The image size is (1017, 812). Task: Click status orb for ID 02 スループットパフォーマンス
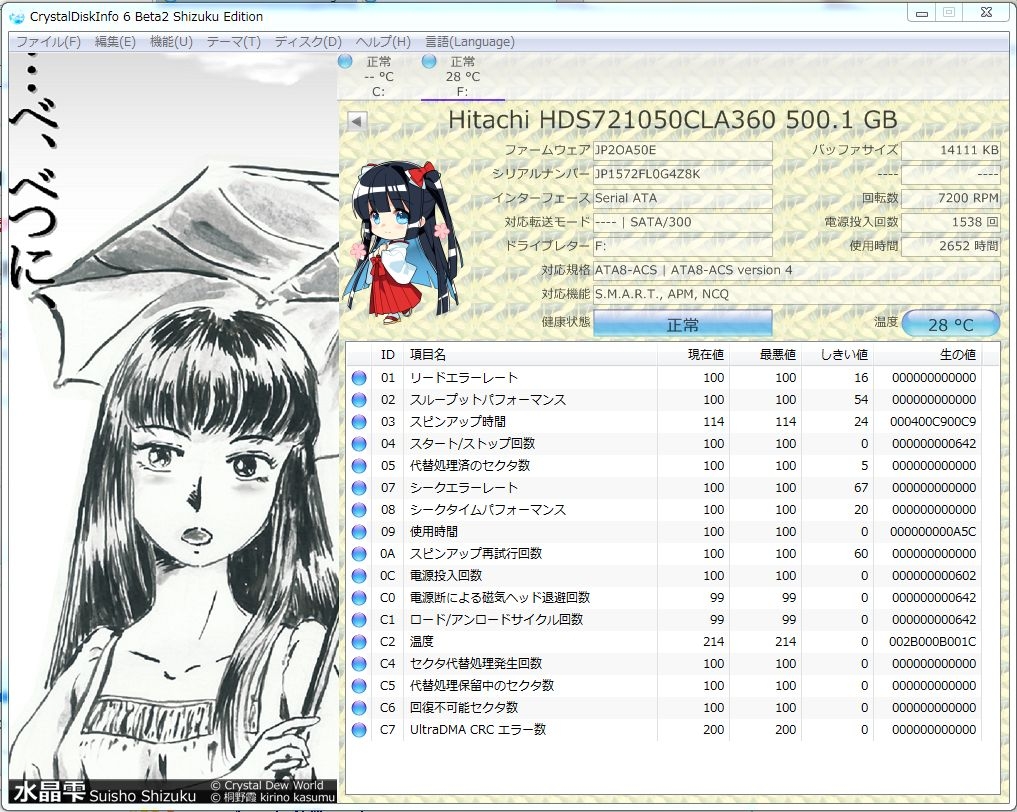[359, 400]
